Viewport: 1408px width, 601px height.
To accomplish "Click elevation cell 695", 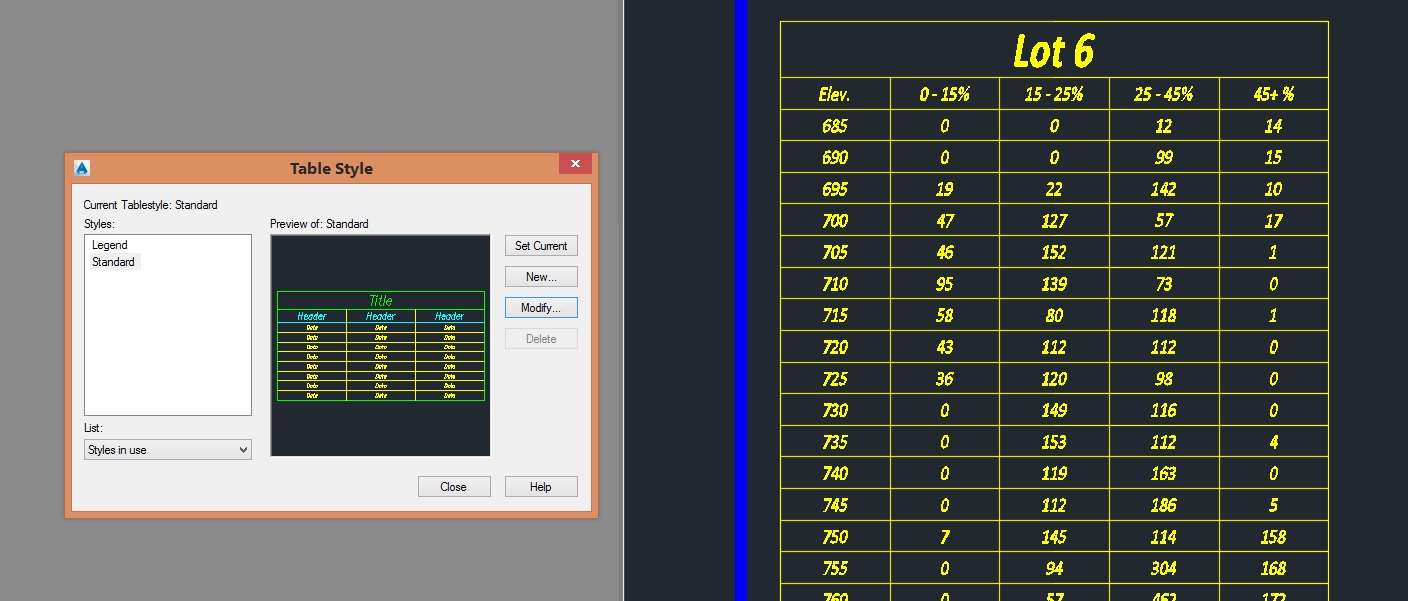I will coord(835,189).
